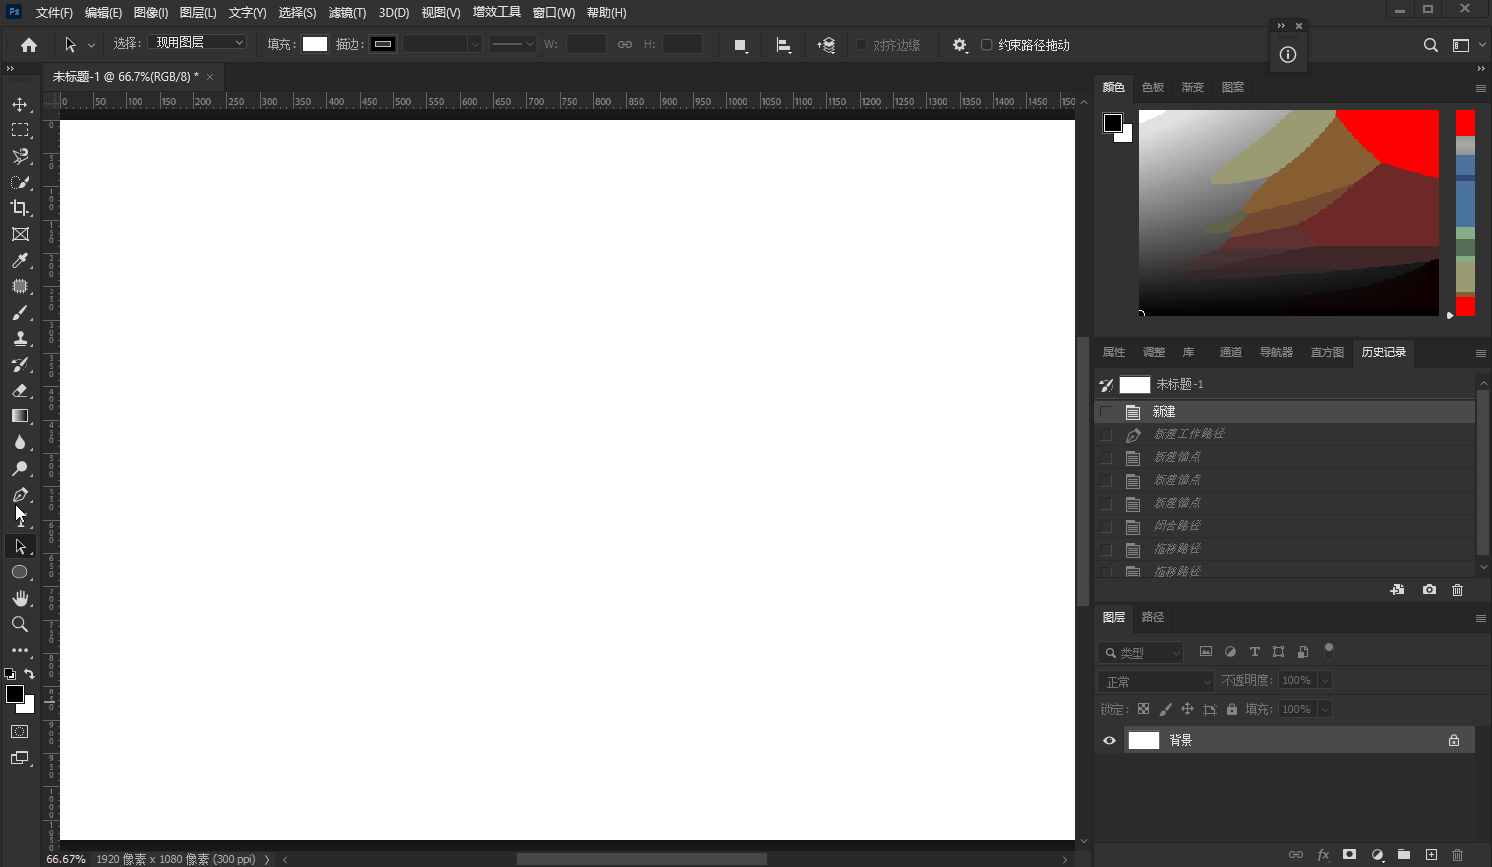Create a new fill or adjustment layer
The width and height of the screenshot is (1492, 867).
[1377, 855]
